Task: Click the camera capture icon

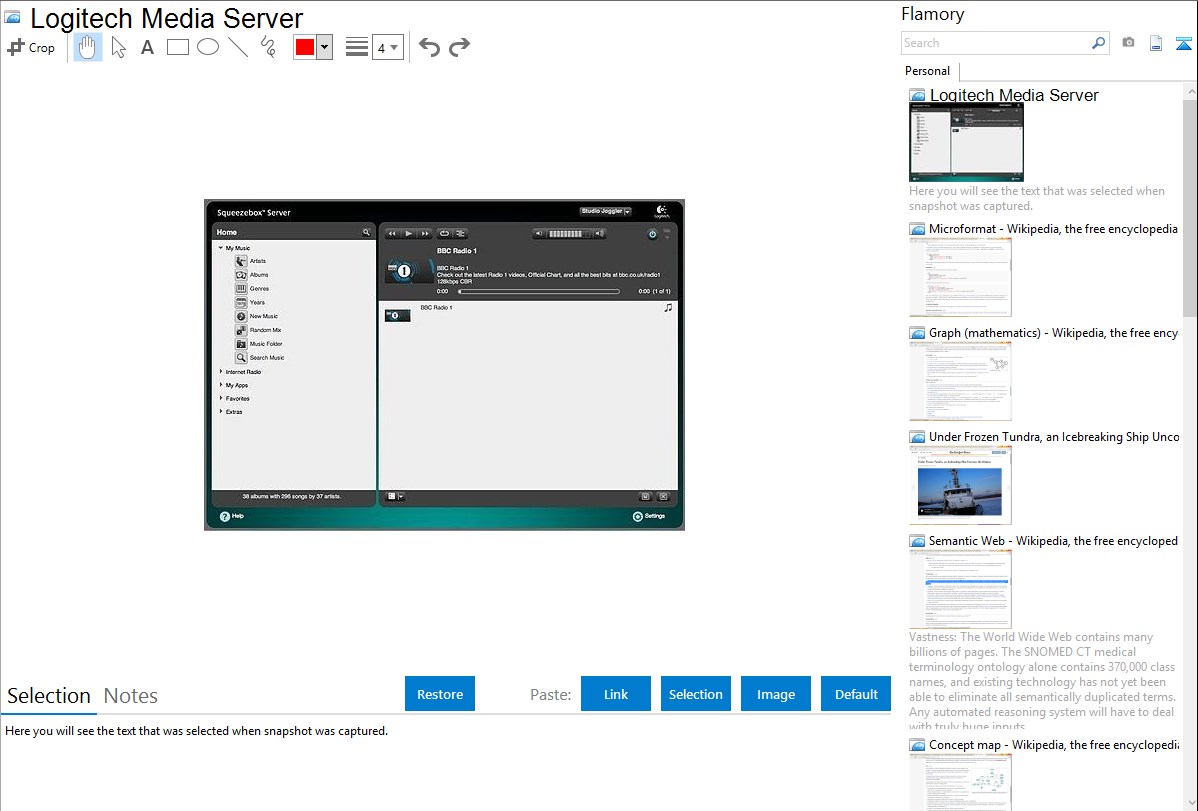Action: click(1128, 43)
